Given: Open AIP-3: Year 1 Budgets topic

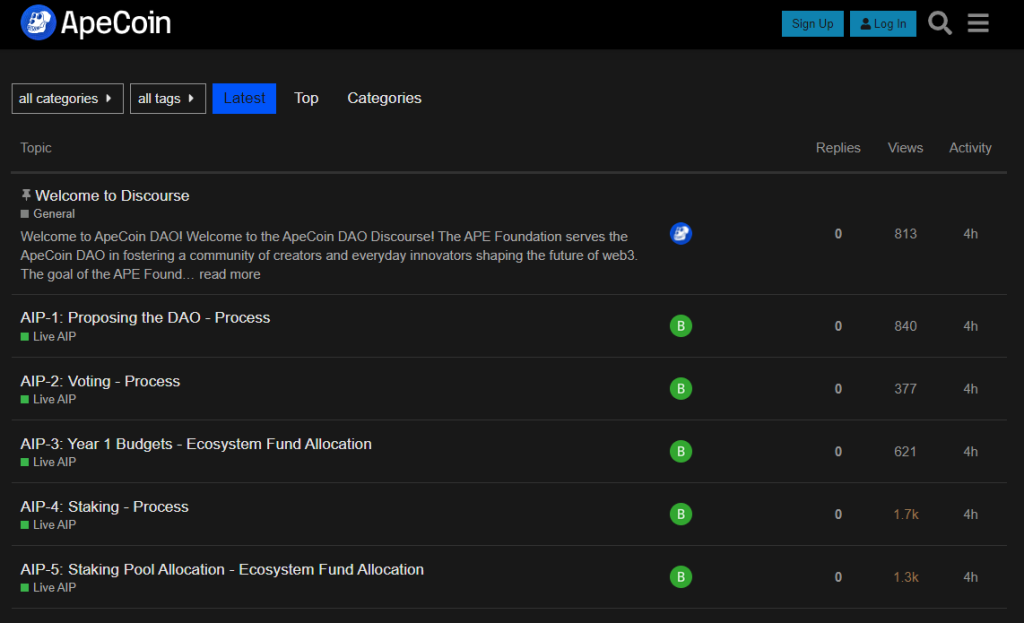Looking at the screenshot, I should pos(196,443).
